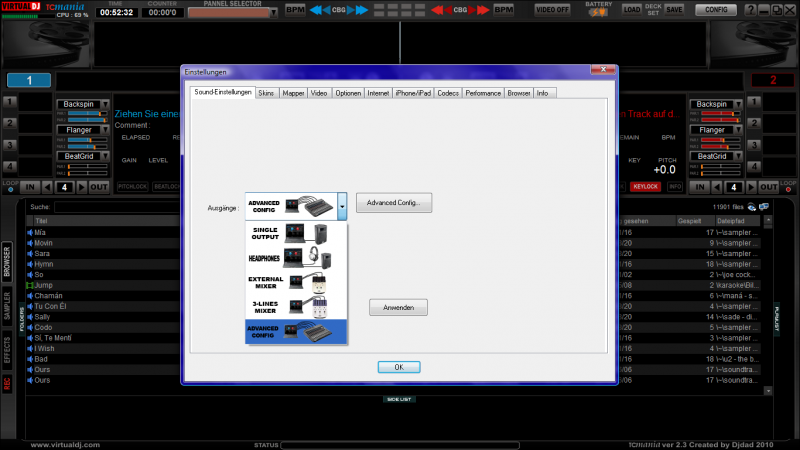This screenshot has height=450, width=800.
Task: Click right deck BPM button
Action: (504, 10)
